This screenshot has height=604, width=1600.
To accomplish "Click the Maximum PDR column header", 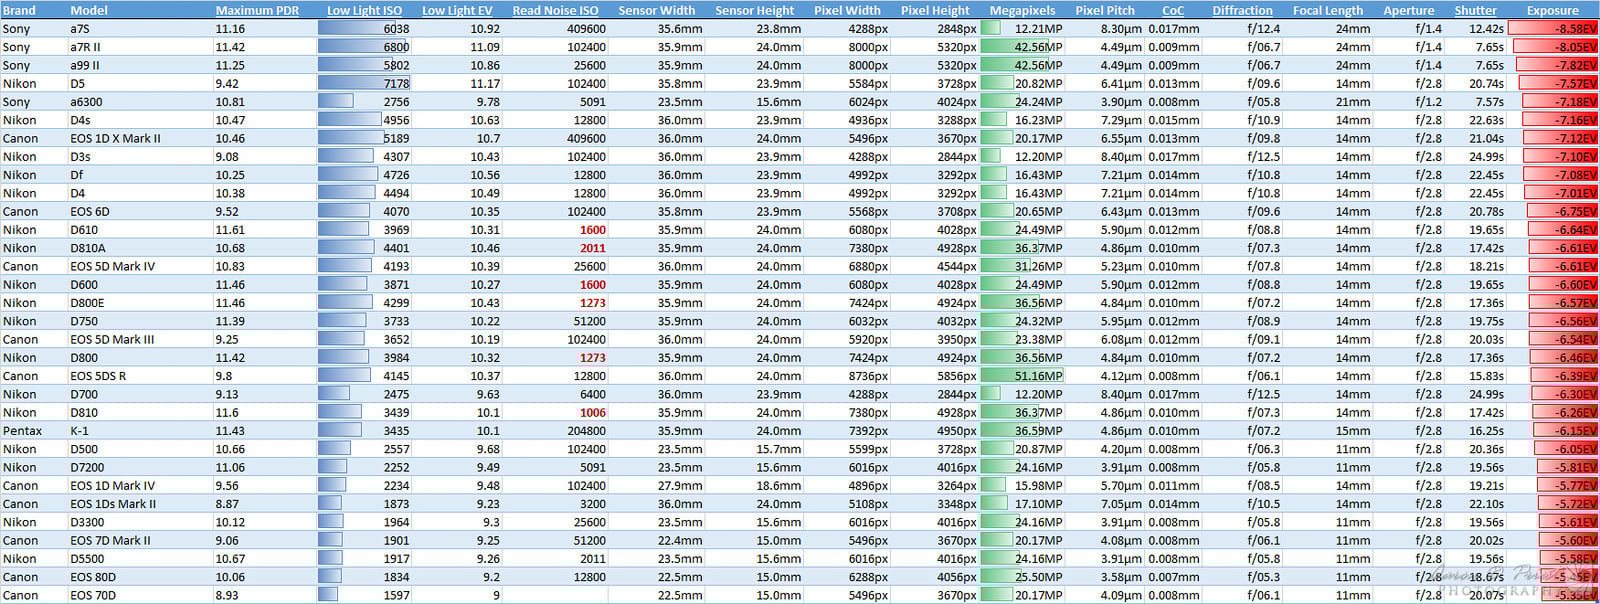I will [257, 10].
